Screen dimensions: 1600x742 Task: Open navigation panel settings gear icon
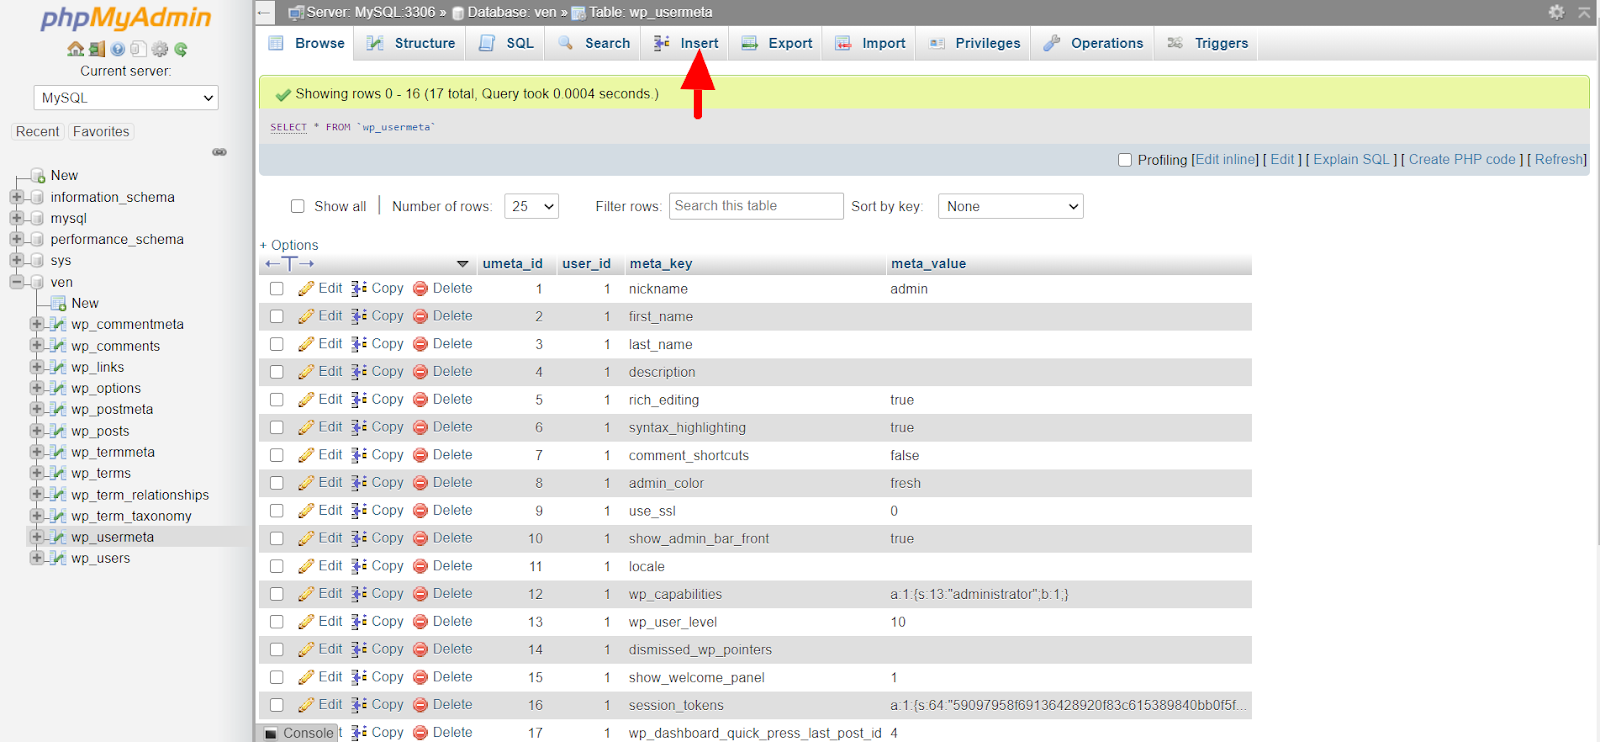(x=159, y=49)
